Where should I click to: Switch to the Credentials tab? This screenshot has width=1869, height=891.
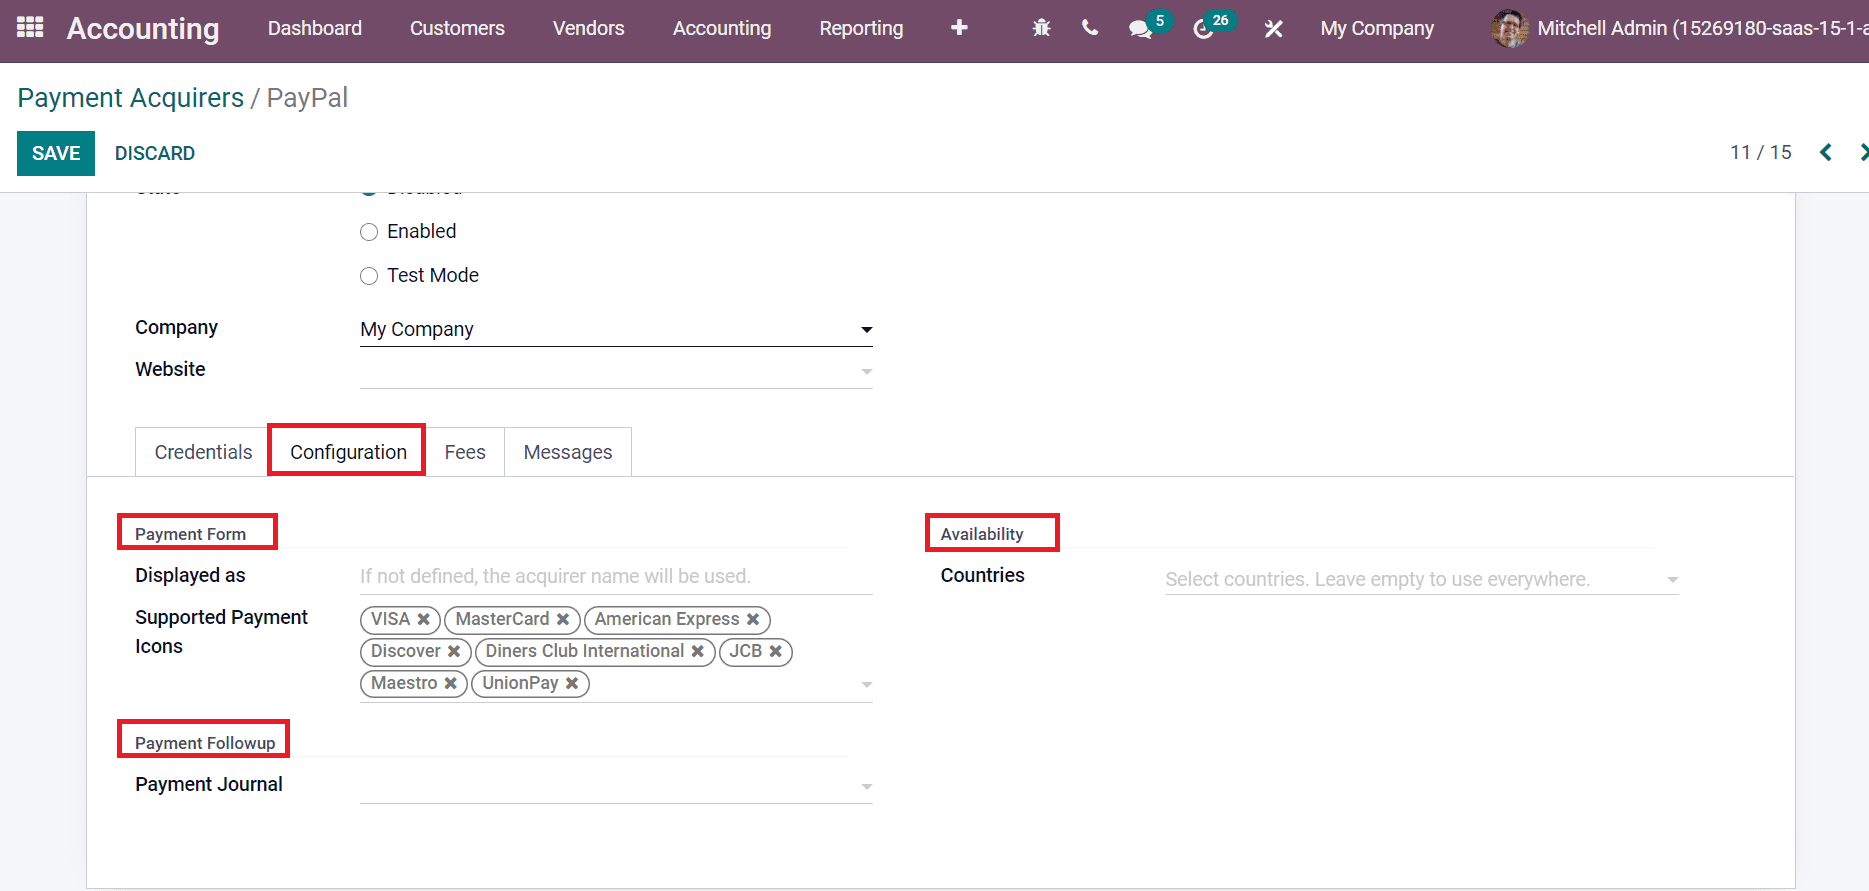203,452
